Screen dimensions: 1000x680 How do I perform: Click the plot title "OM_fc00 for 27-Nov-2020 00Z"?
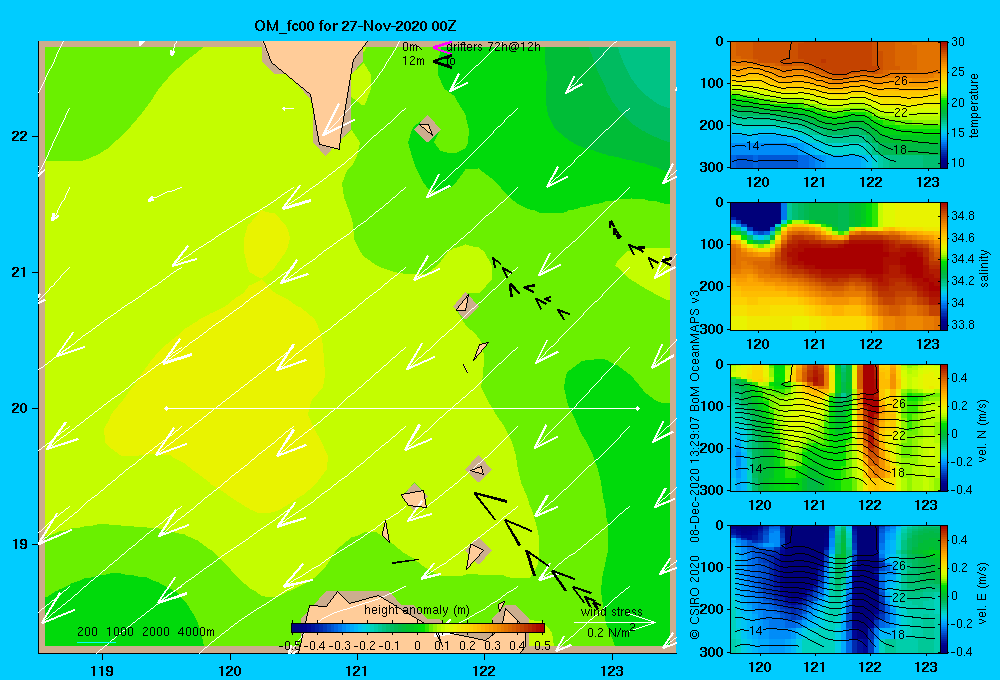355,26
